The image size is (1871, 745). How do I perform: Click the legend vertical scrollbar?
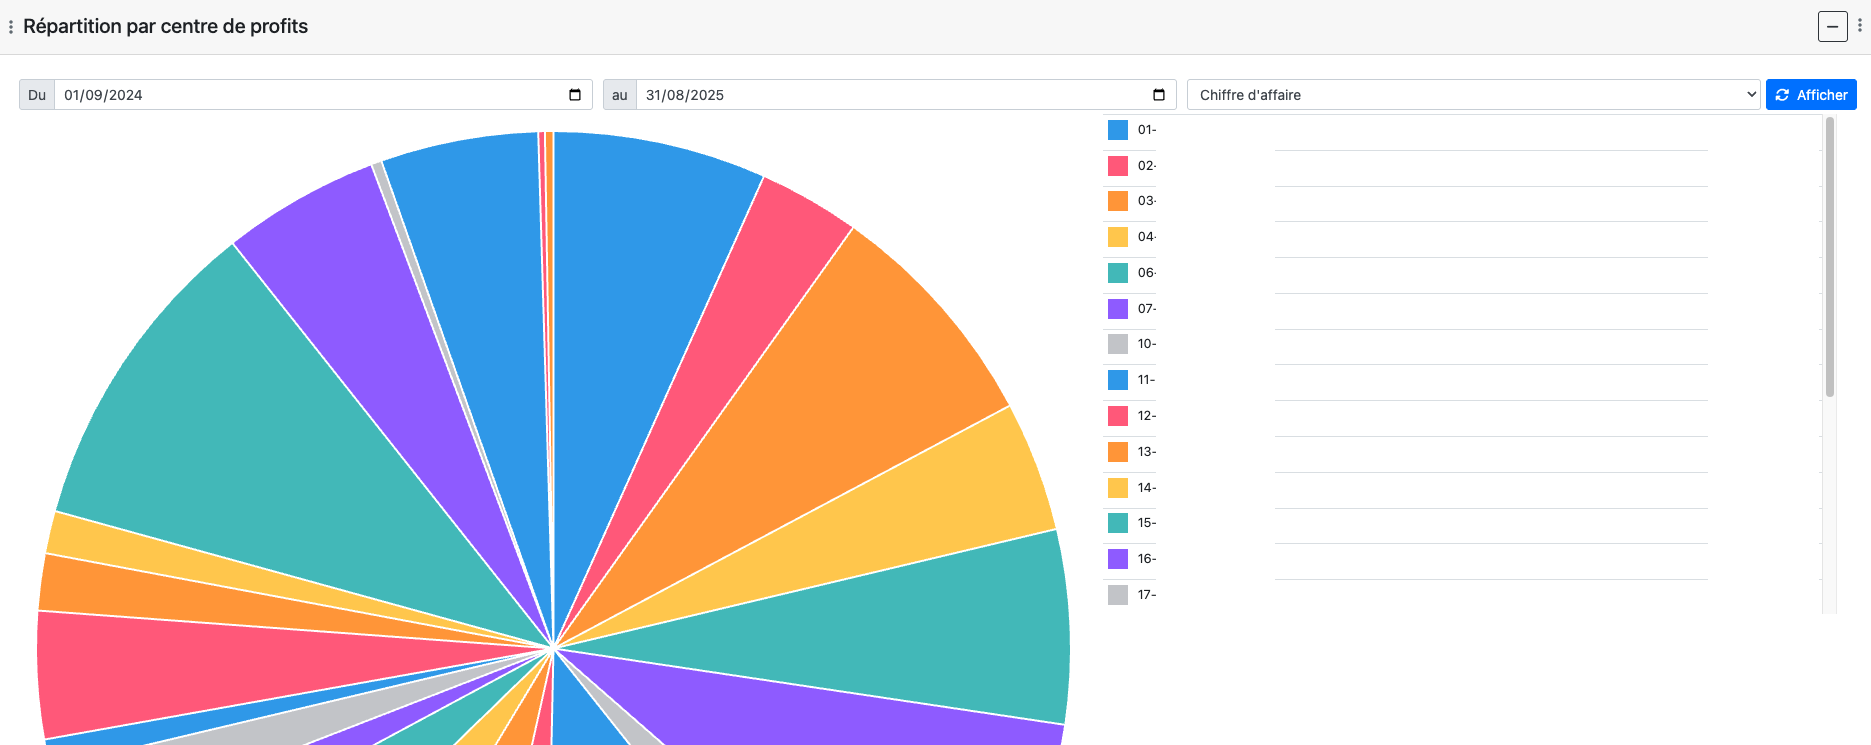coord(1829,258)
